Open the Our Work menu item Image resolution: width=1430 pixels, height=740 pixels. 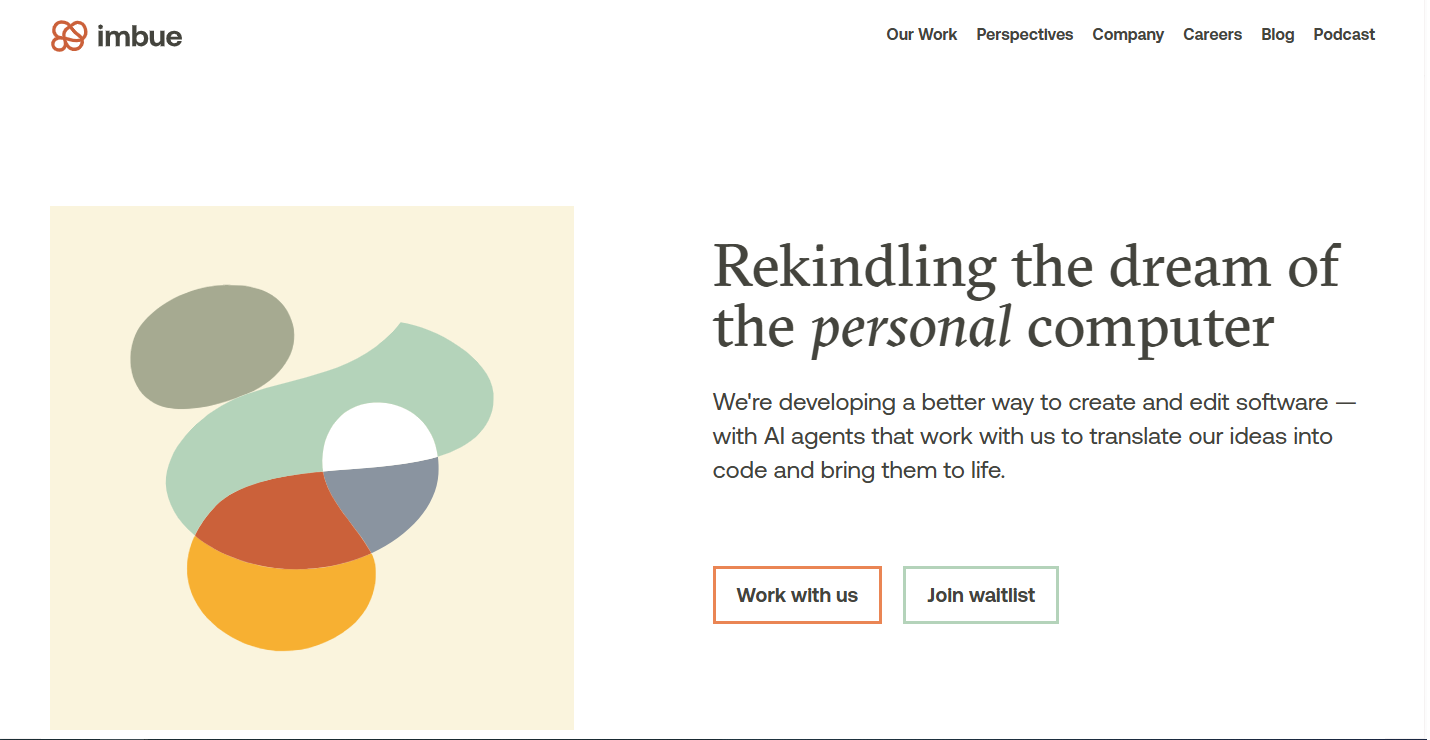pos(921,34)
